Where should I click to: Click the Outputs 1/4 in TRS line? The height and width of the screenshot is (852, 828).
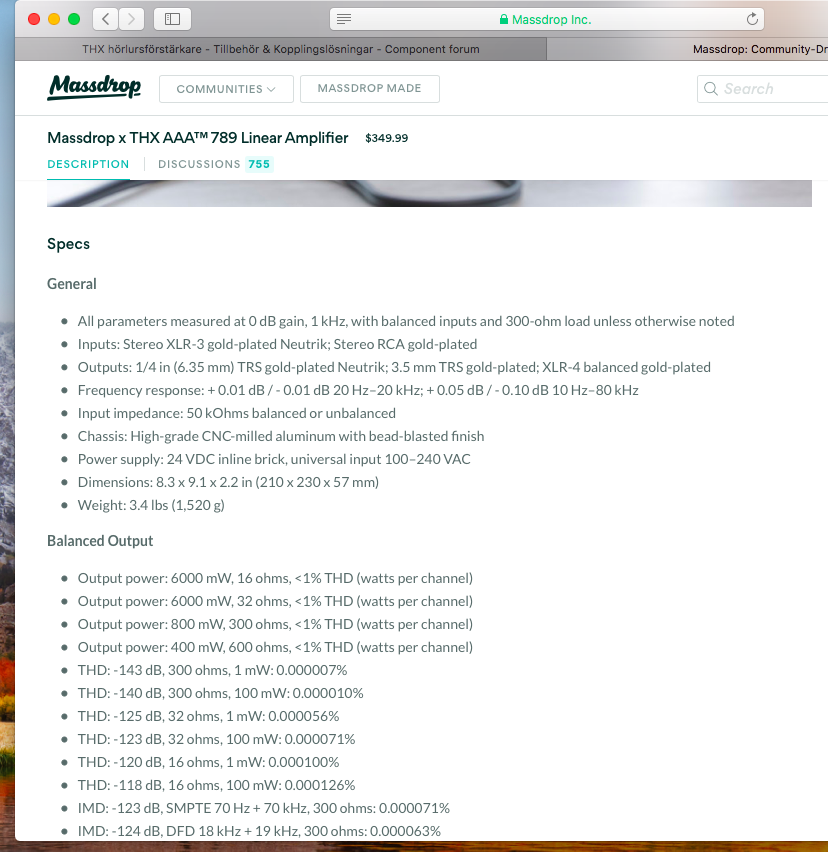coord(394,367)
